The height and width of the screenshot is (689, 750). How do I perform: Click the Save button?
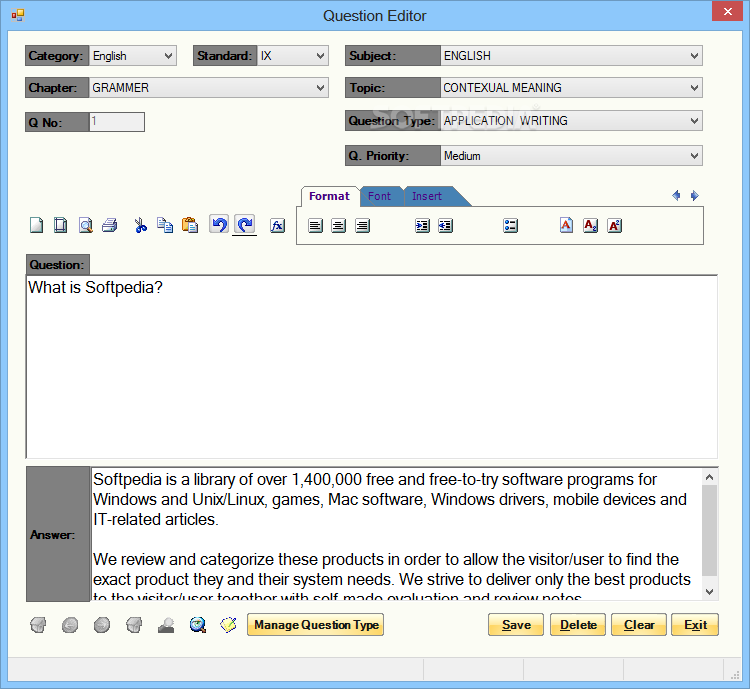pos(516,625)
